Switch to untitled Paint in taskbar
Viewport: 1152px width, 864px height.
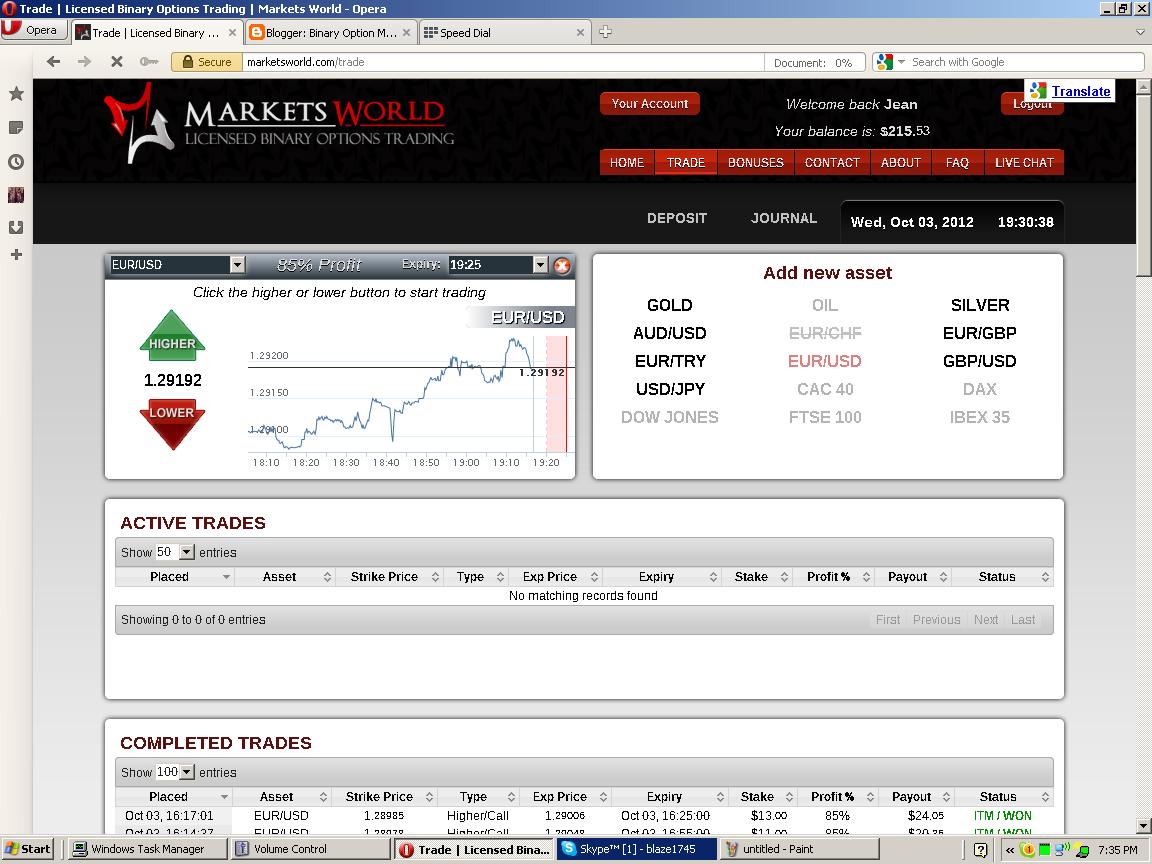[799, 849]
